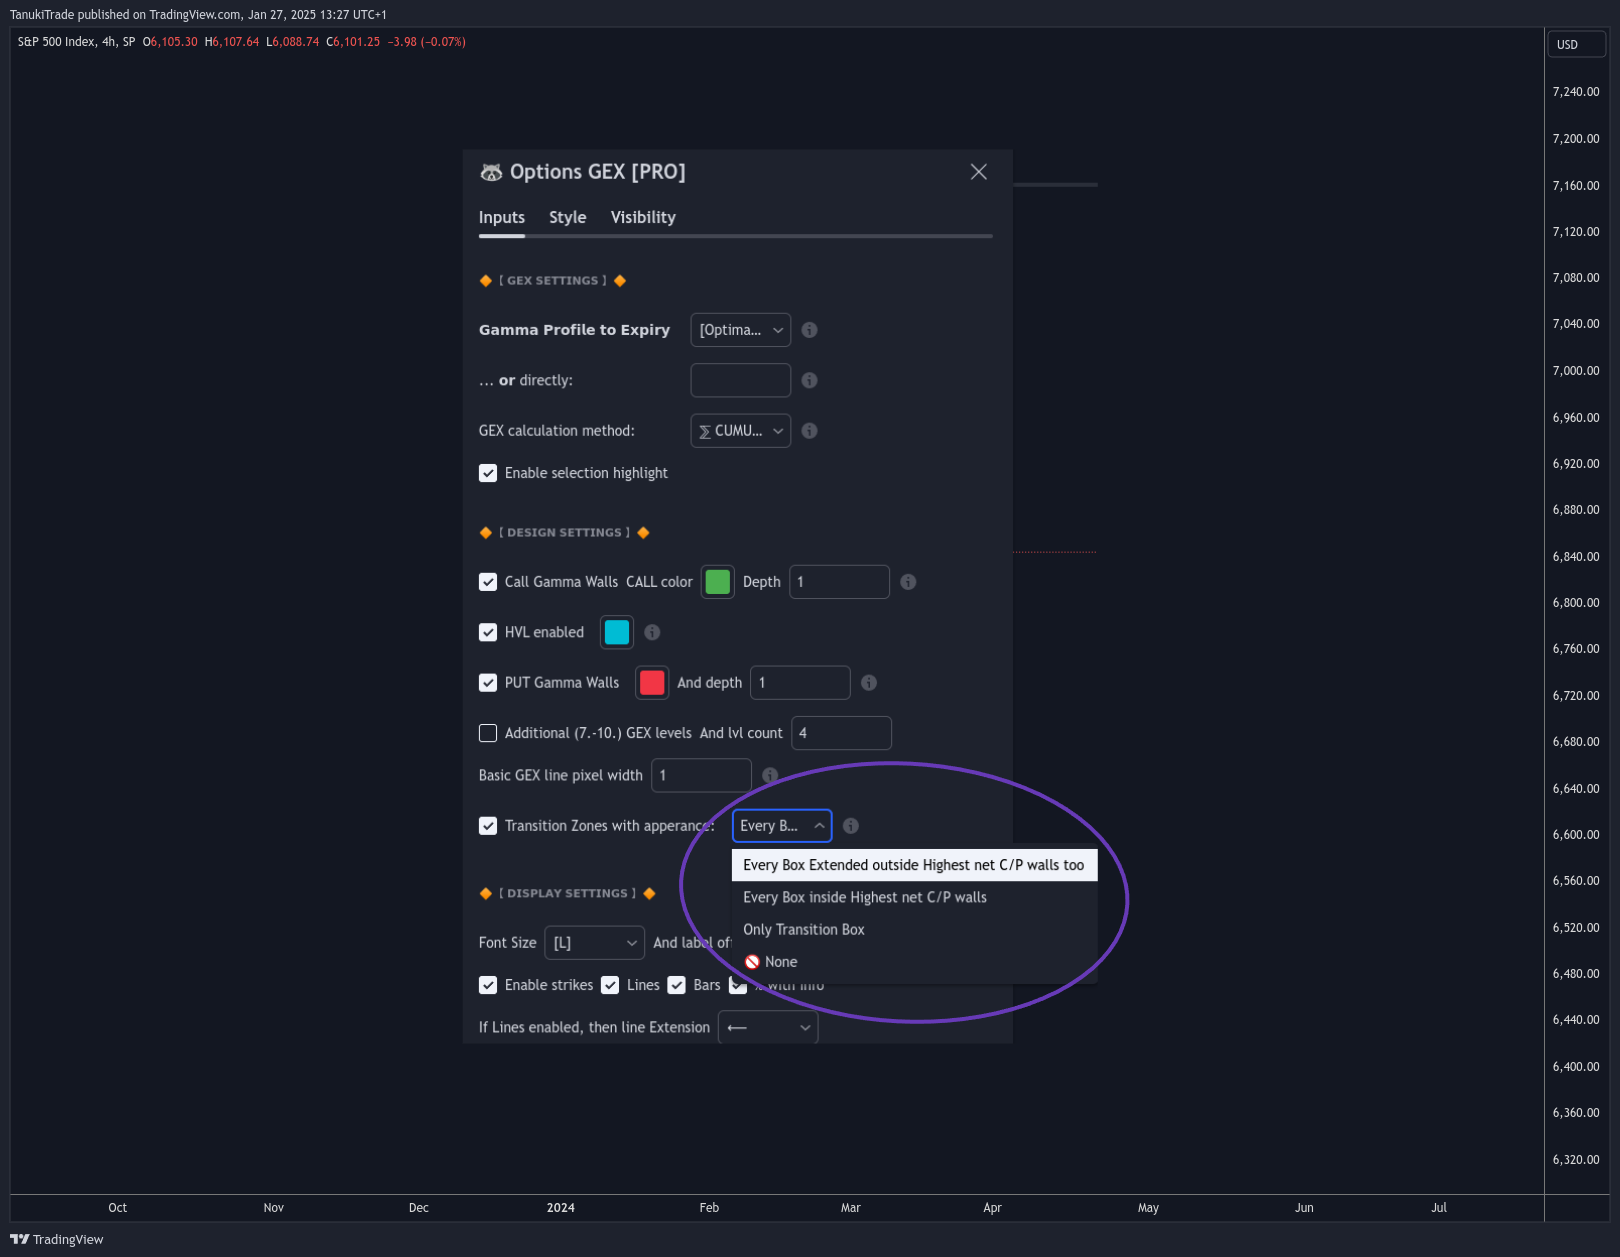Screen dimensions: 1620x1257
Task: Click the Jul label on time axis
Action: coord(1439,1208)
